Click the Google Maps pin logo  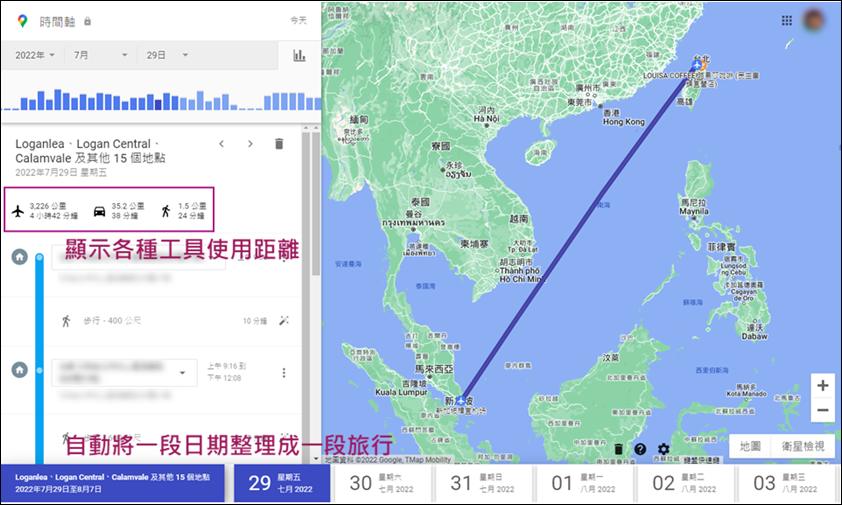[22, 21]
